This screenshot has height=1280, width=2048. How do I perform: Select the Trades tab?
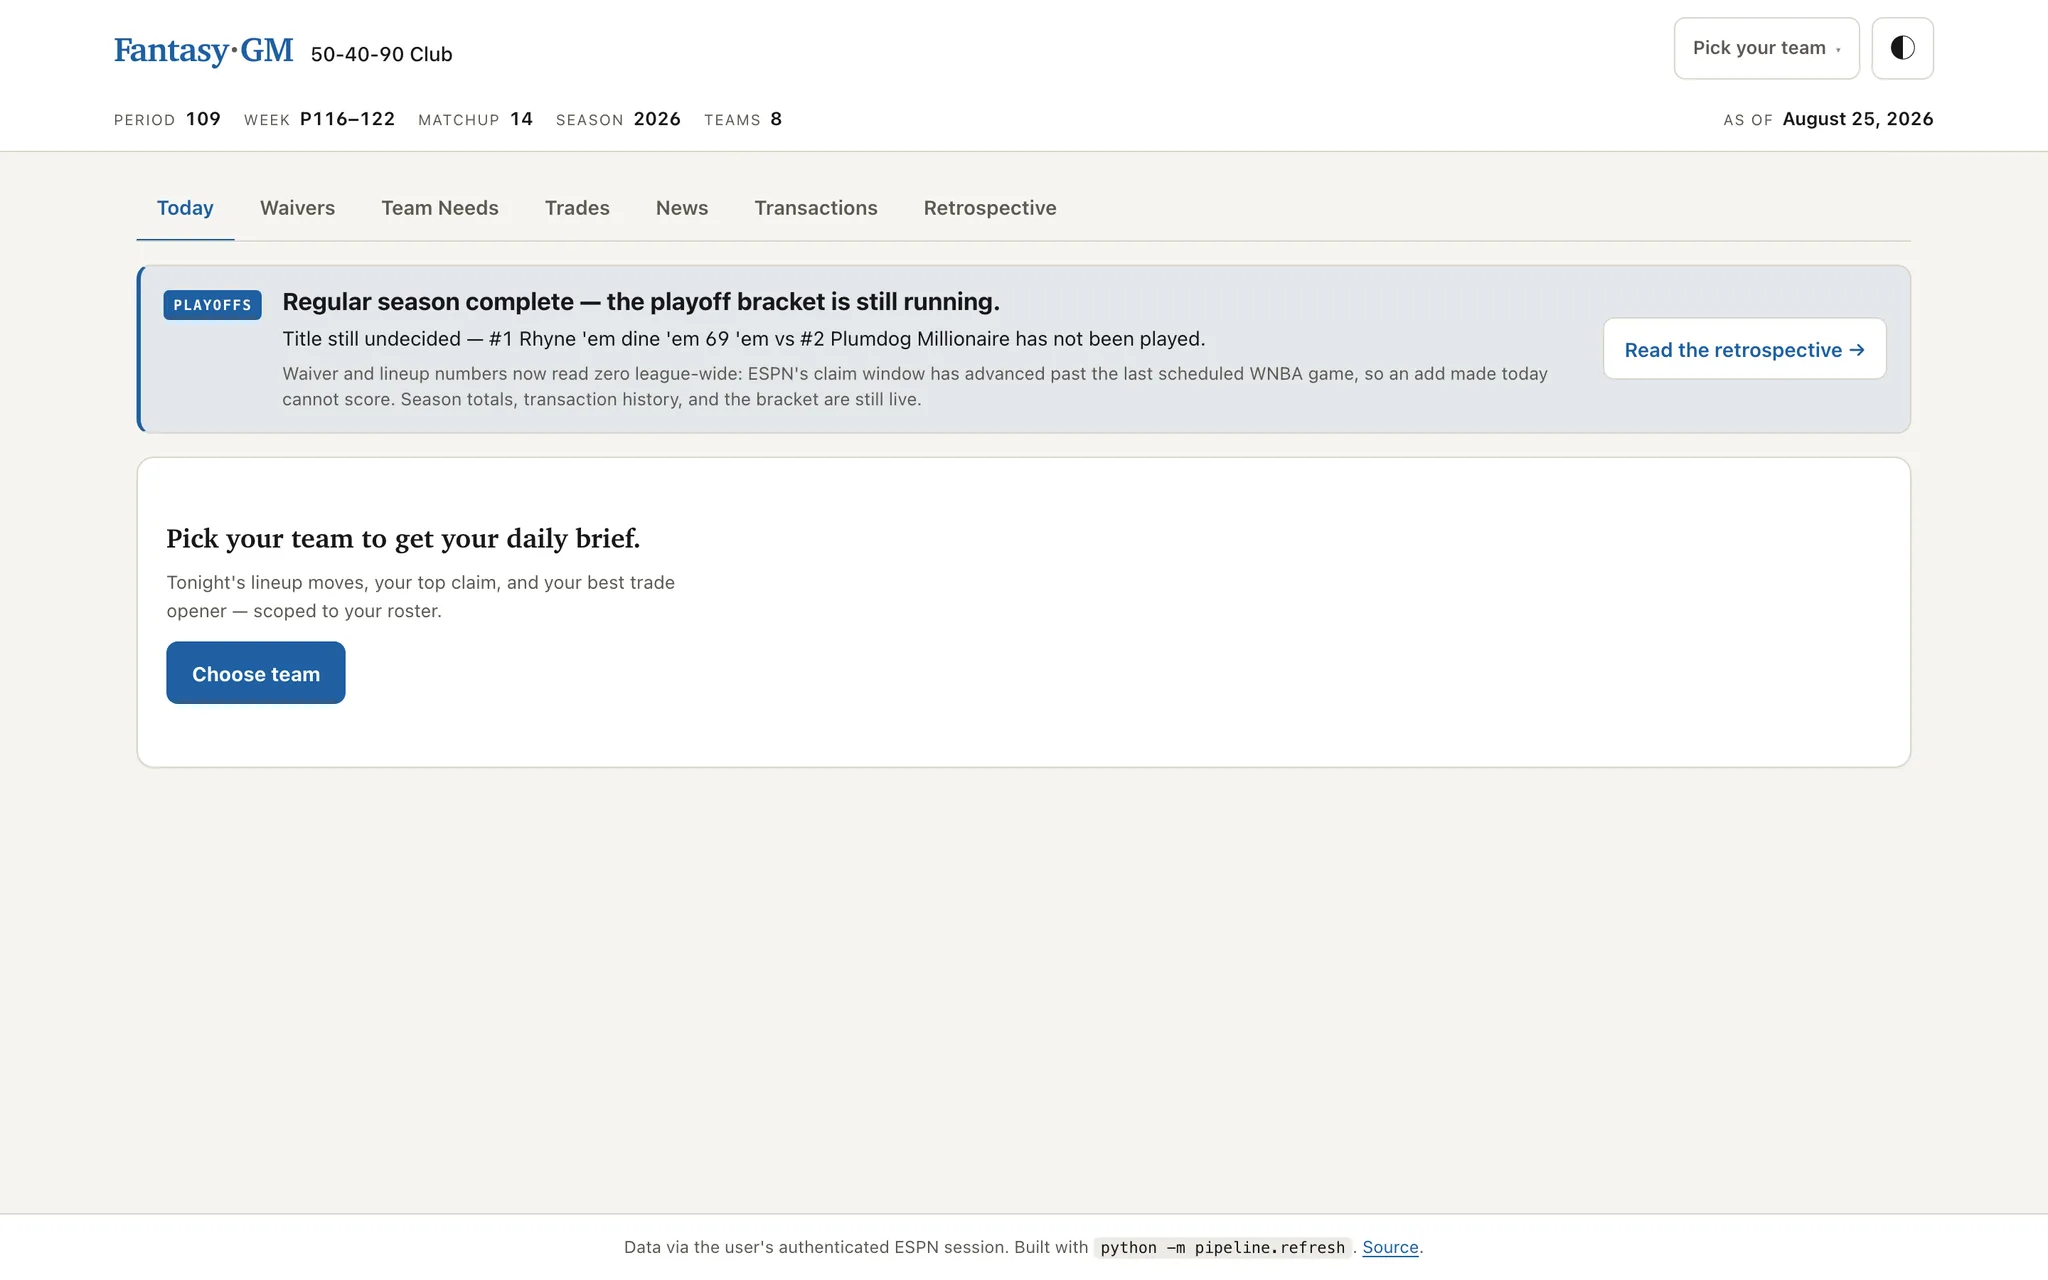point(577,208)
